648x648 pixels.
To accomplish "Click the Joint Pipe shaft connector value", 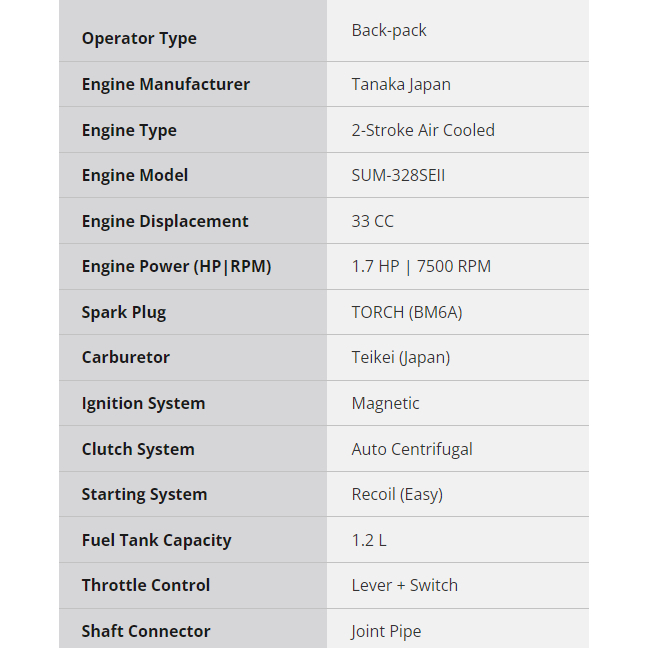I will point(386,631).
